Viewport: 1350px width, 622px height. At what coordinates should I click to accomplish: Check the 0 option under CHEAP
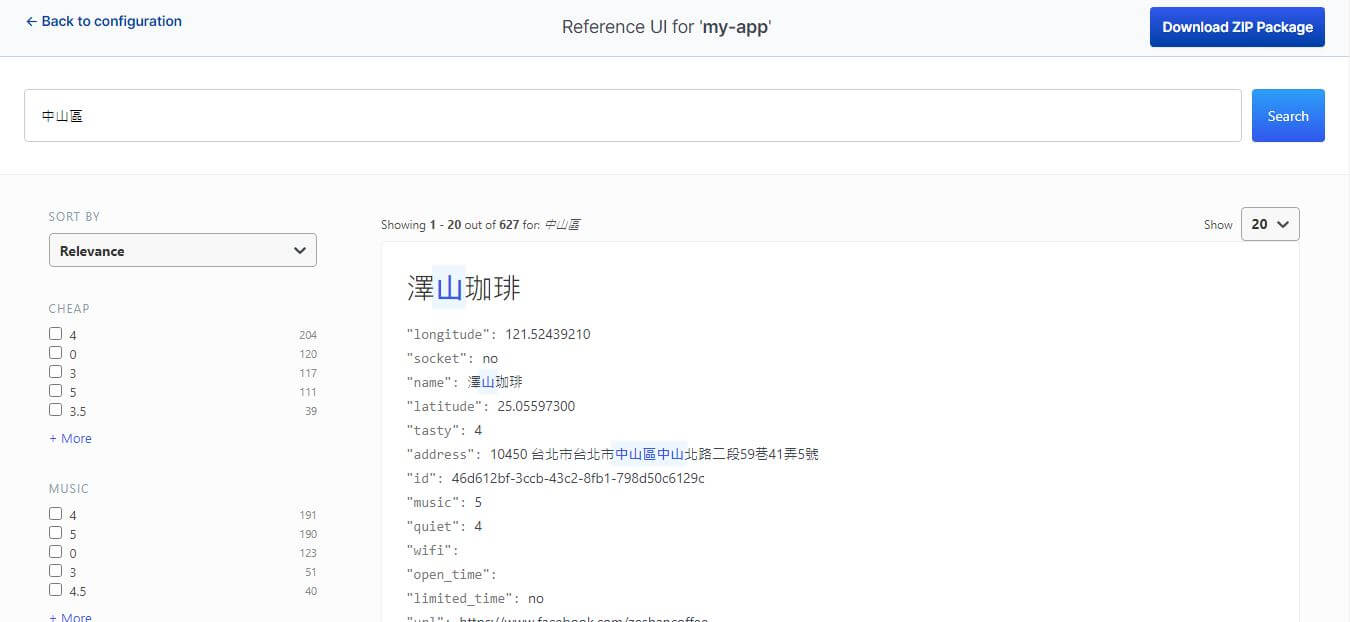[x=55, y=352]
